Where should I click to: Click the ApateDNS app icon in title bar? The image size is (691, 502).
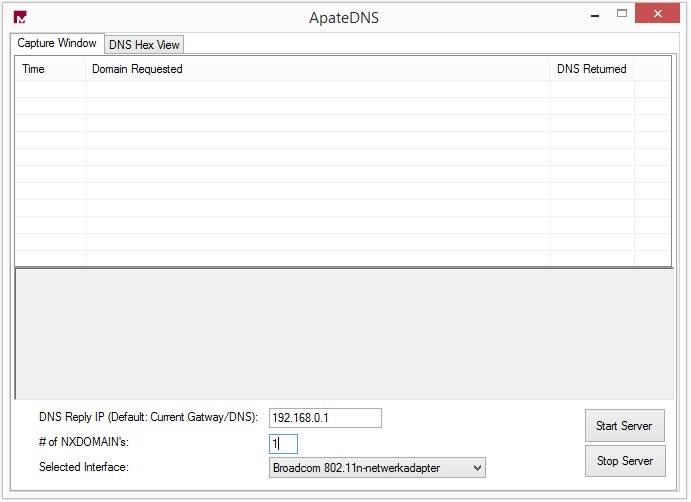[20, 17]
